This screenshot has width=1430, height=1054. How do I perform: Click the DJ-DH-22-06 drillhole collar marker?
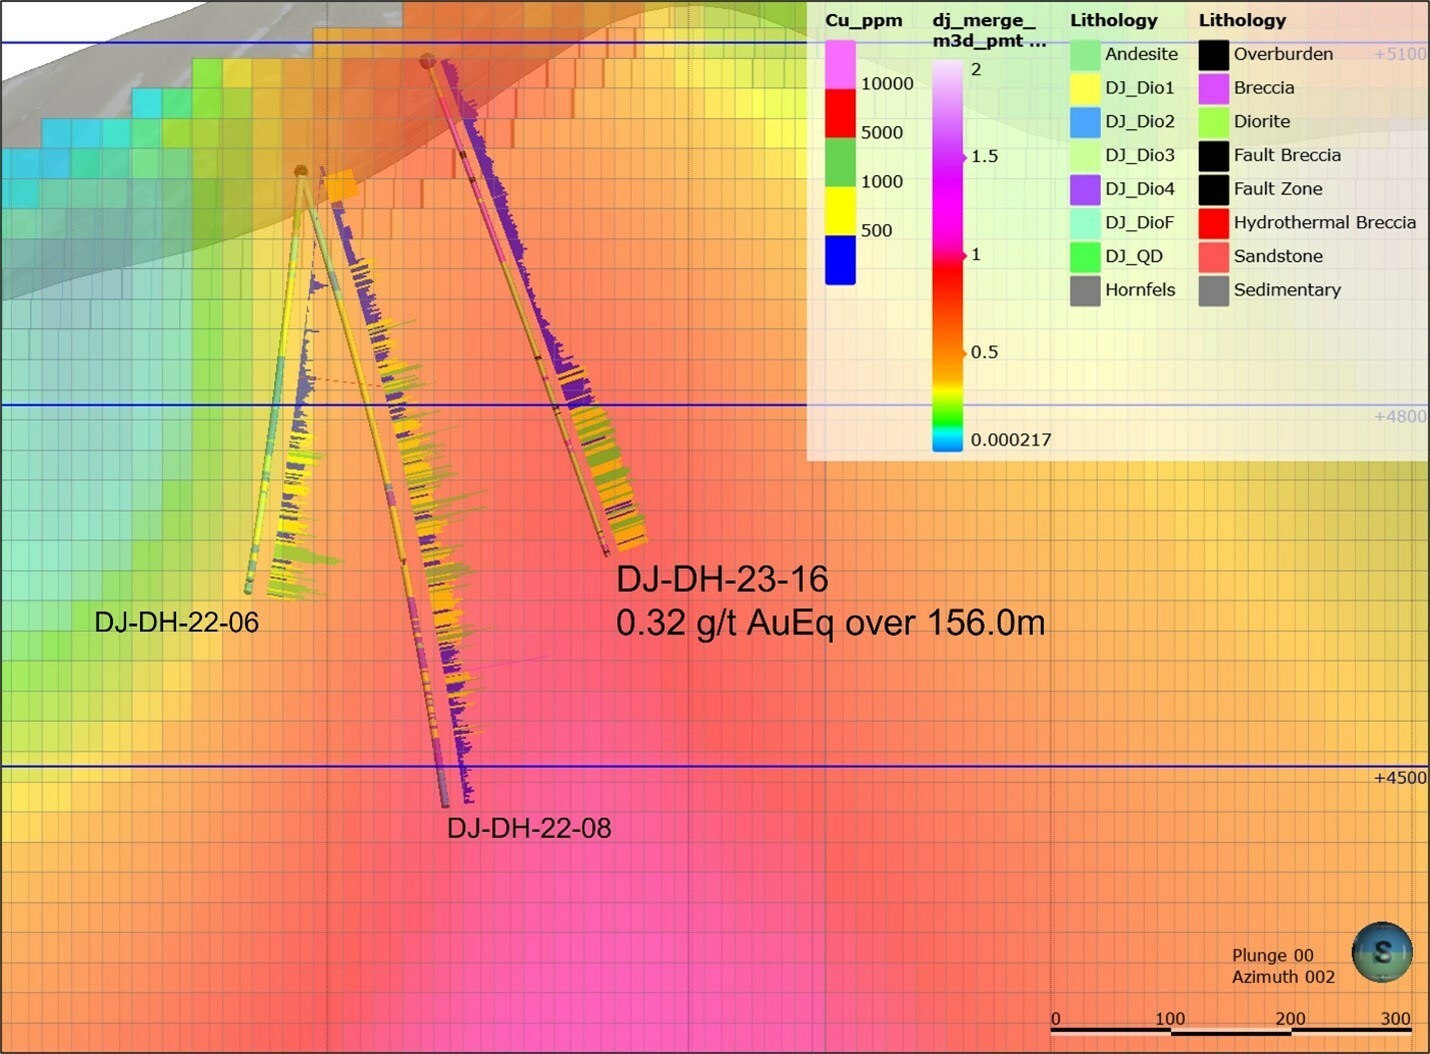pos(300,171)
